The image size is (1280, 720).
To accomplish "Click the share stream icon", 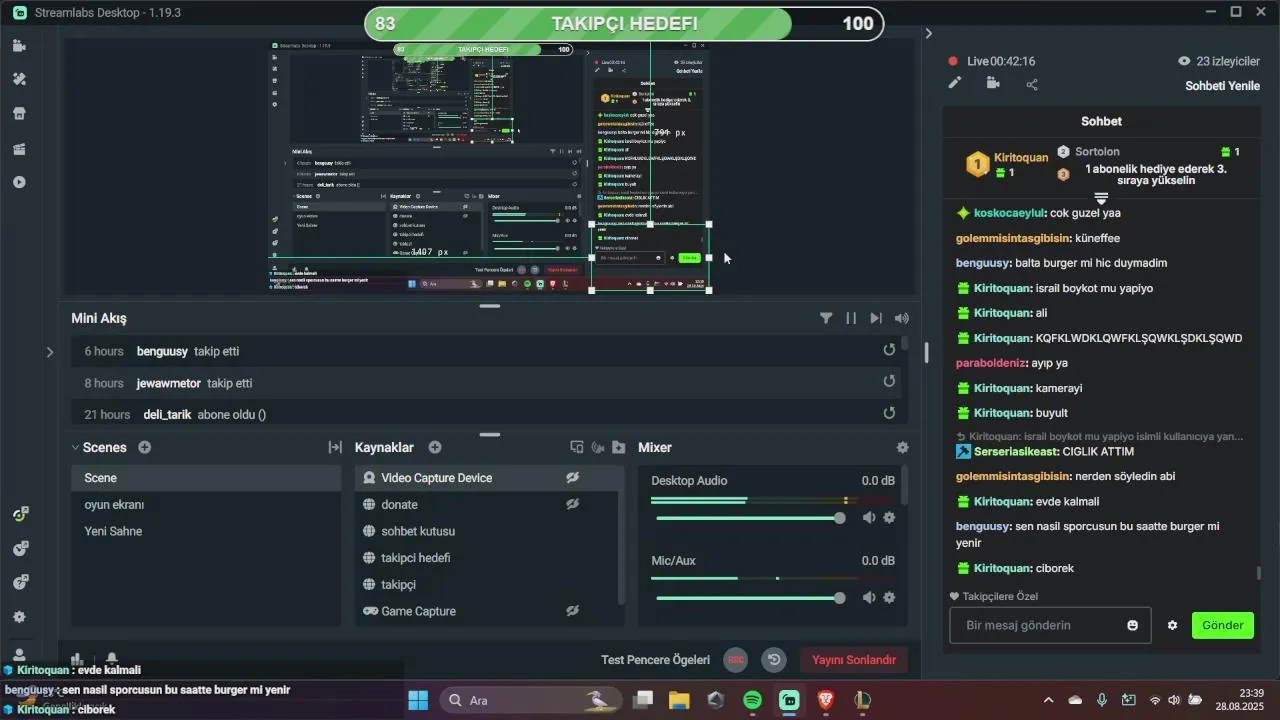I will click(x=1032, y=84).
